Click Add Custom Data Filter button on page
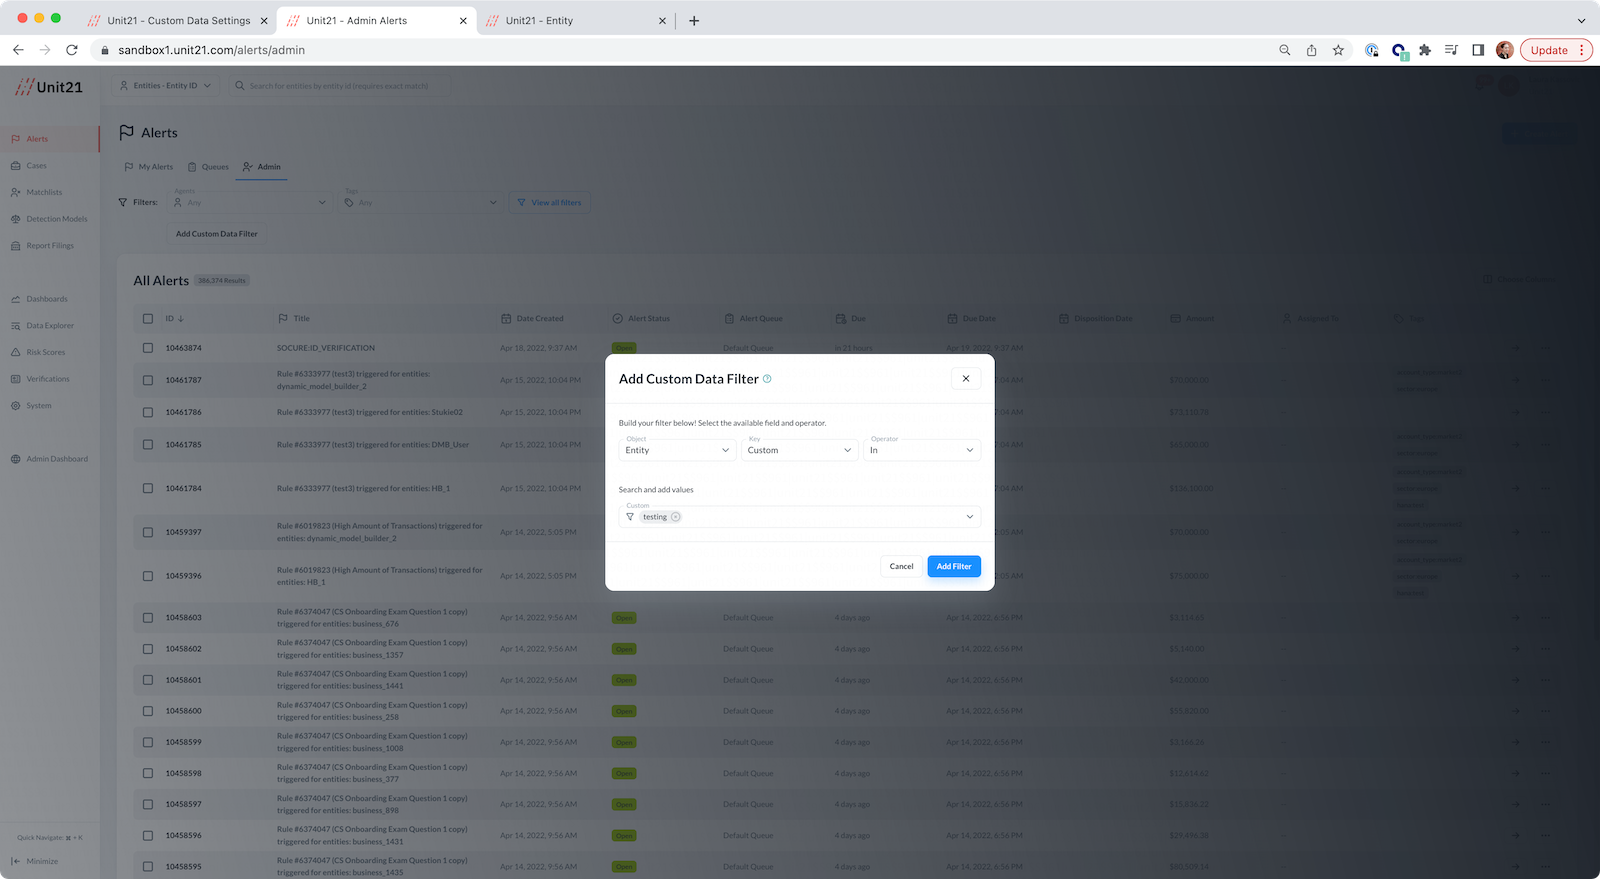Image resolution: width=1600 pixels, height=879 pixels. 217,234
